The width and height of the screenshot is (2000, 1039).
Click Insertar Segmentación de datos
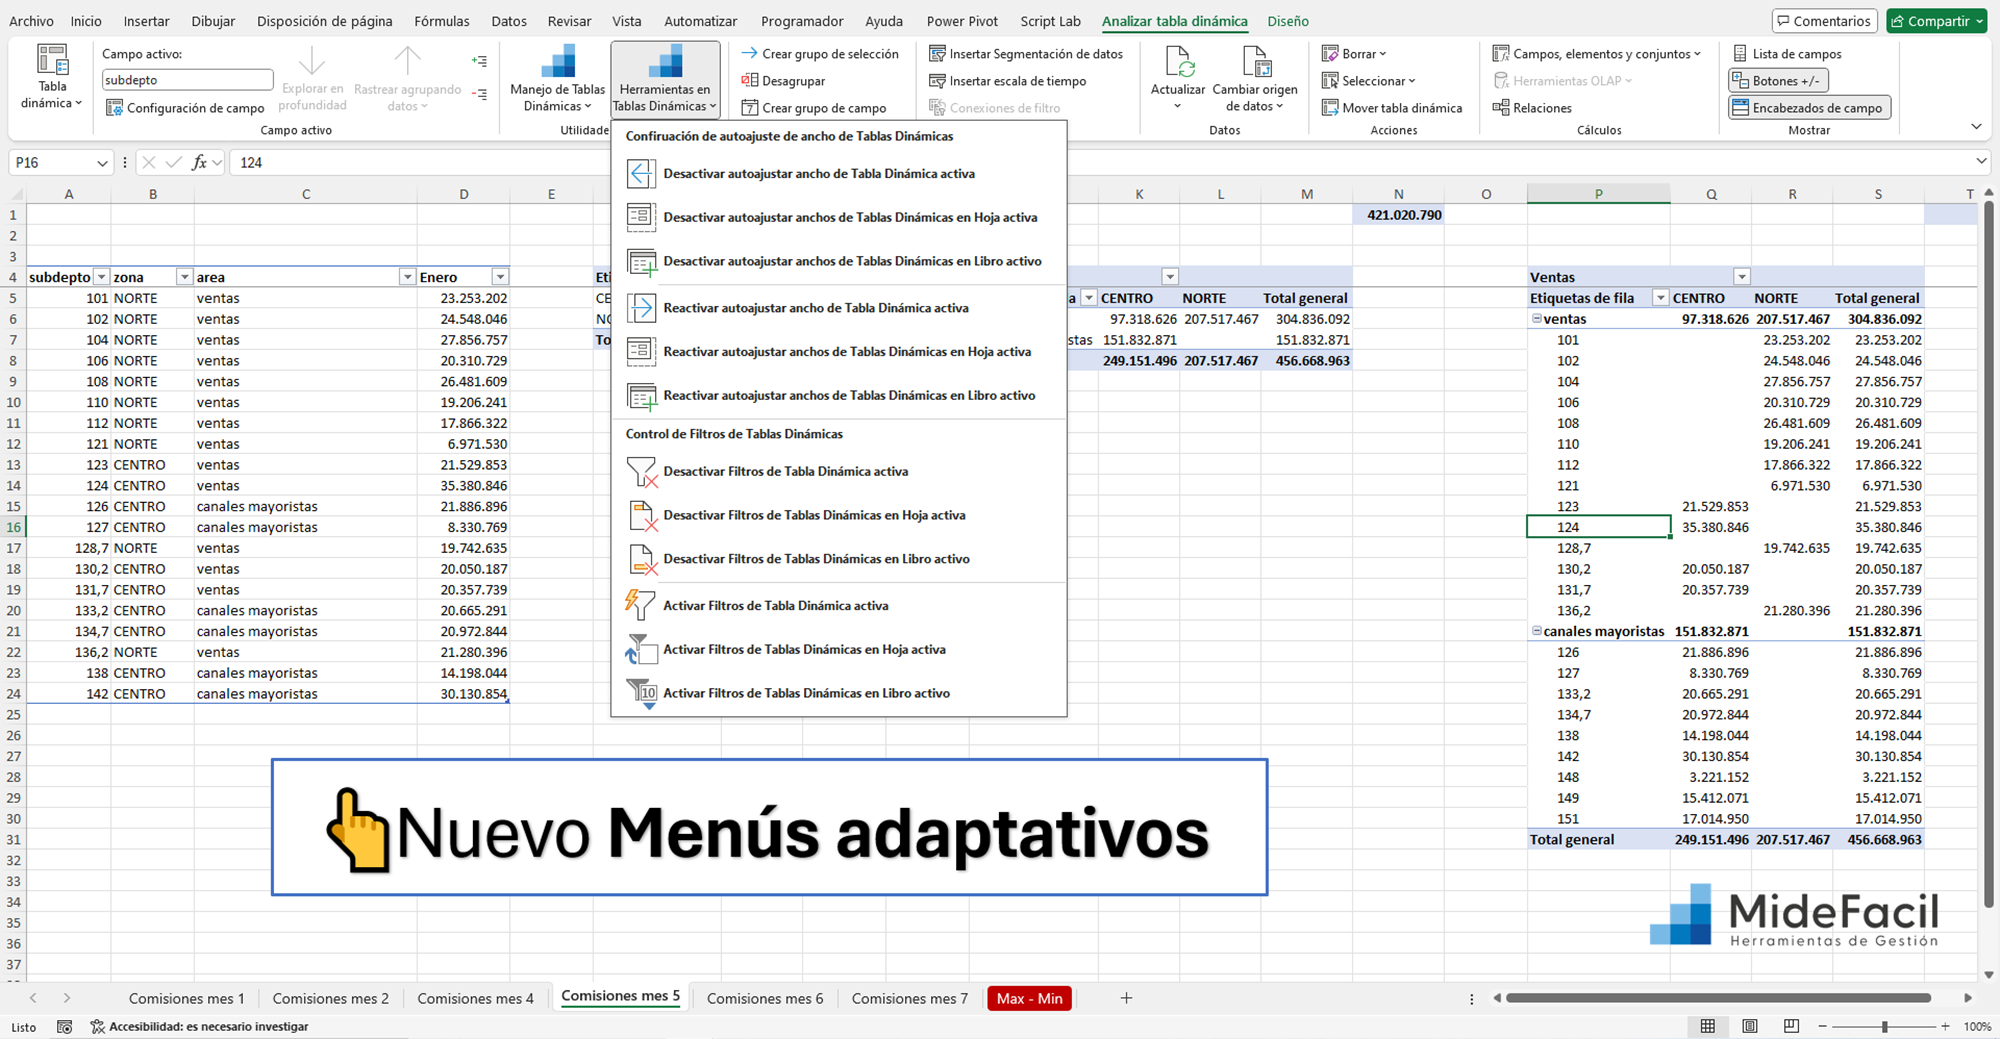tap(1025, 54)
